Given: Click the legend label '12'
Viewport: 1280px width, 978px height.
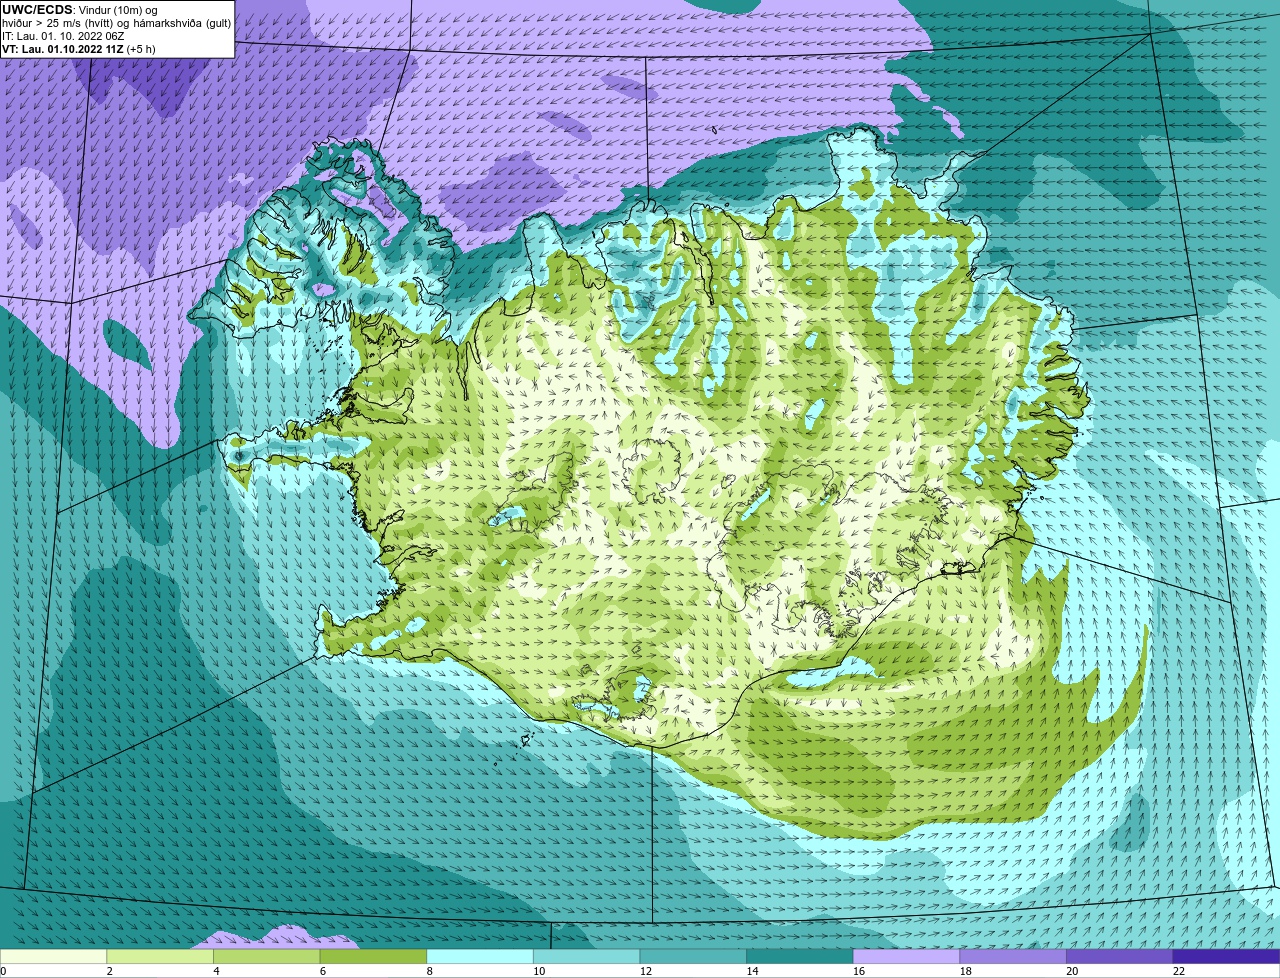Looking at the screenshot, I should (645, 971).
